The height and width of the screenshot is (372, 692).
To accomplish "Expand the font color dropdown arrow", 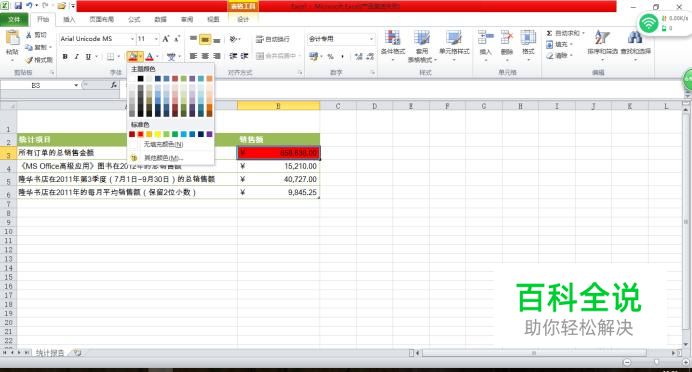I will click(x=158, y=56).
